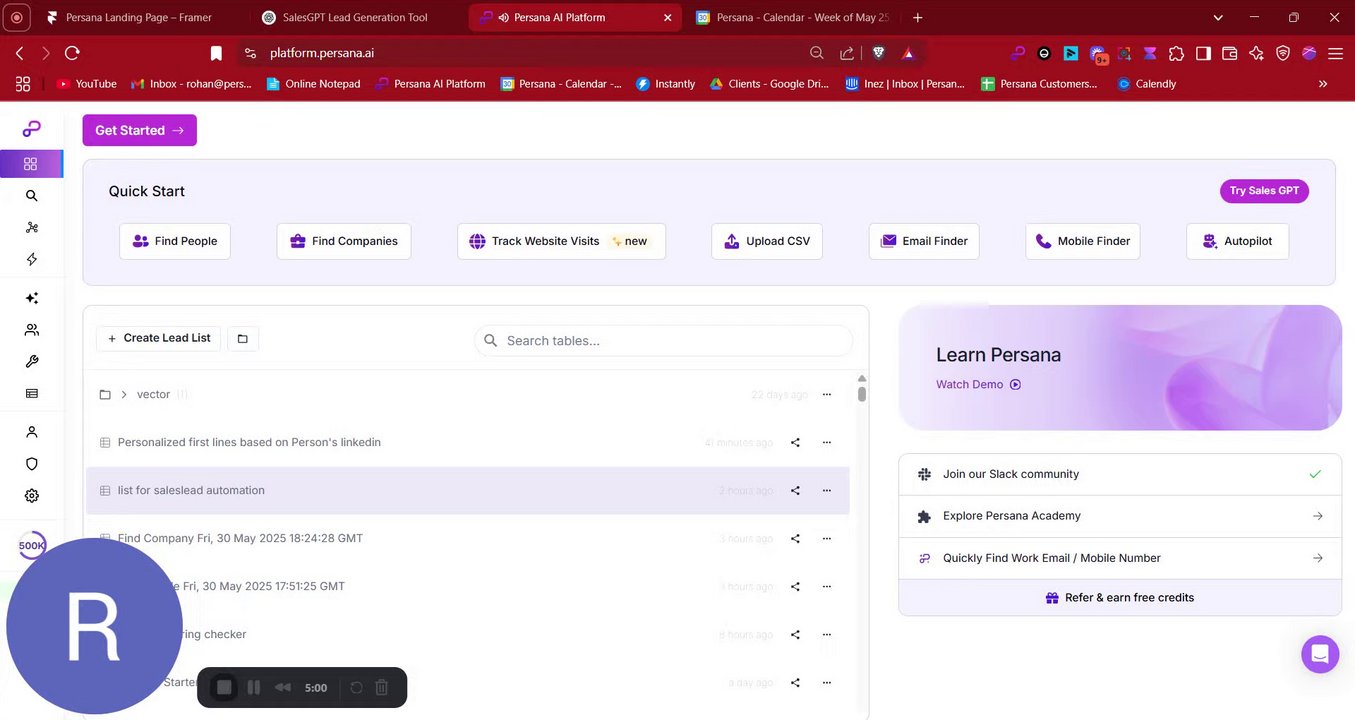Click the Search tables input field
The height and width of the screenshot is (720, 1355).
(663, 340)
